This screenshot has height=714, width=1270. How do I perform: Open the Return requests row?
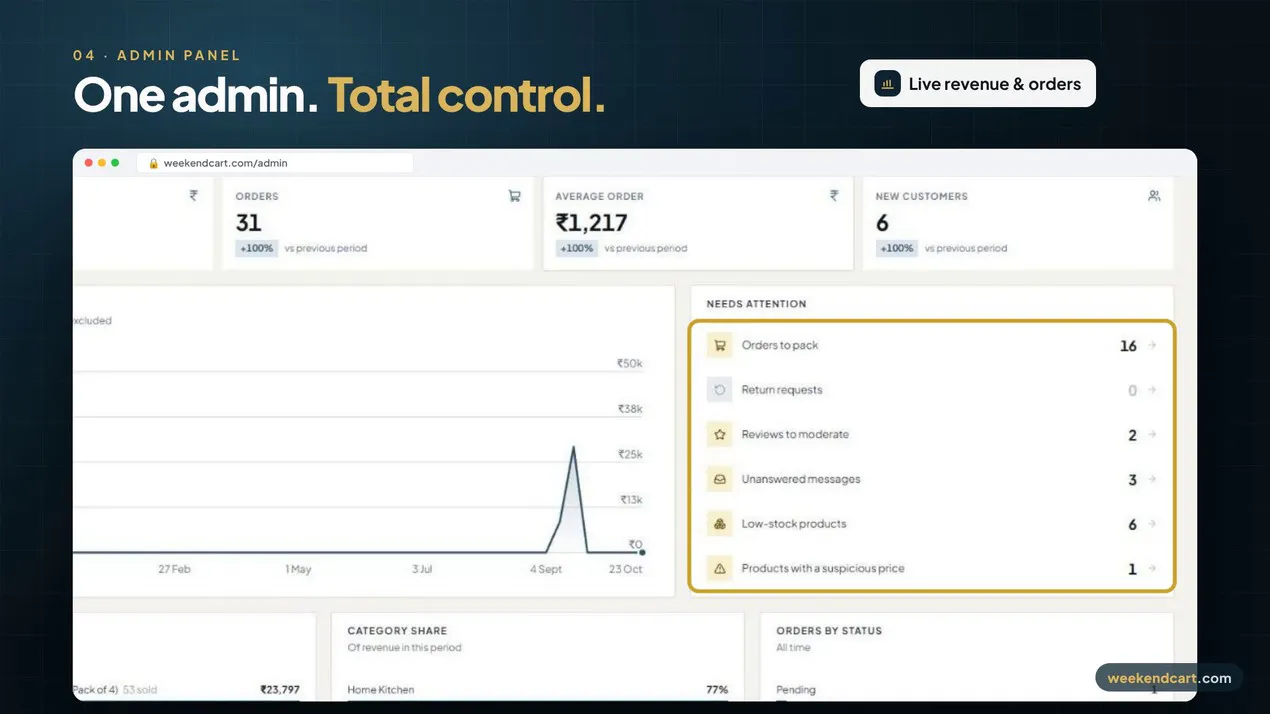pos(932,390)
